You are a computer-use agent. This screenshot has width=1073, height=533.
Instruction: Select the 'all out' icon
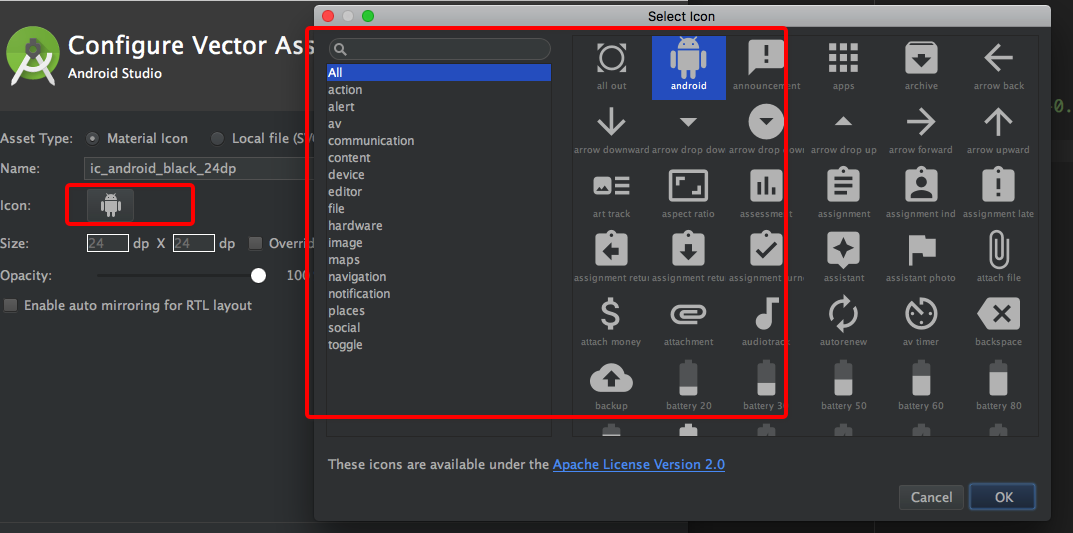tap(611, 58)
